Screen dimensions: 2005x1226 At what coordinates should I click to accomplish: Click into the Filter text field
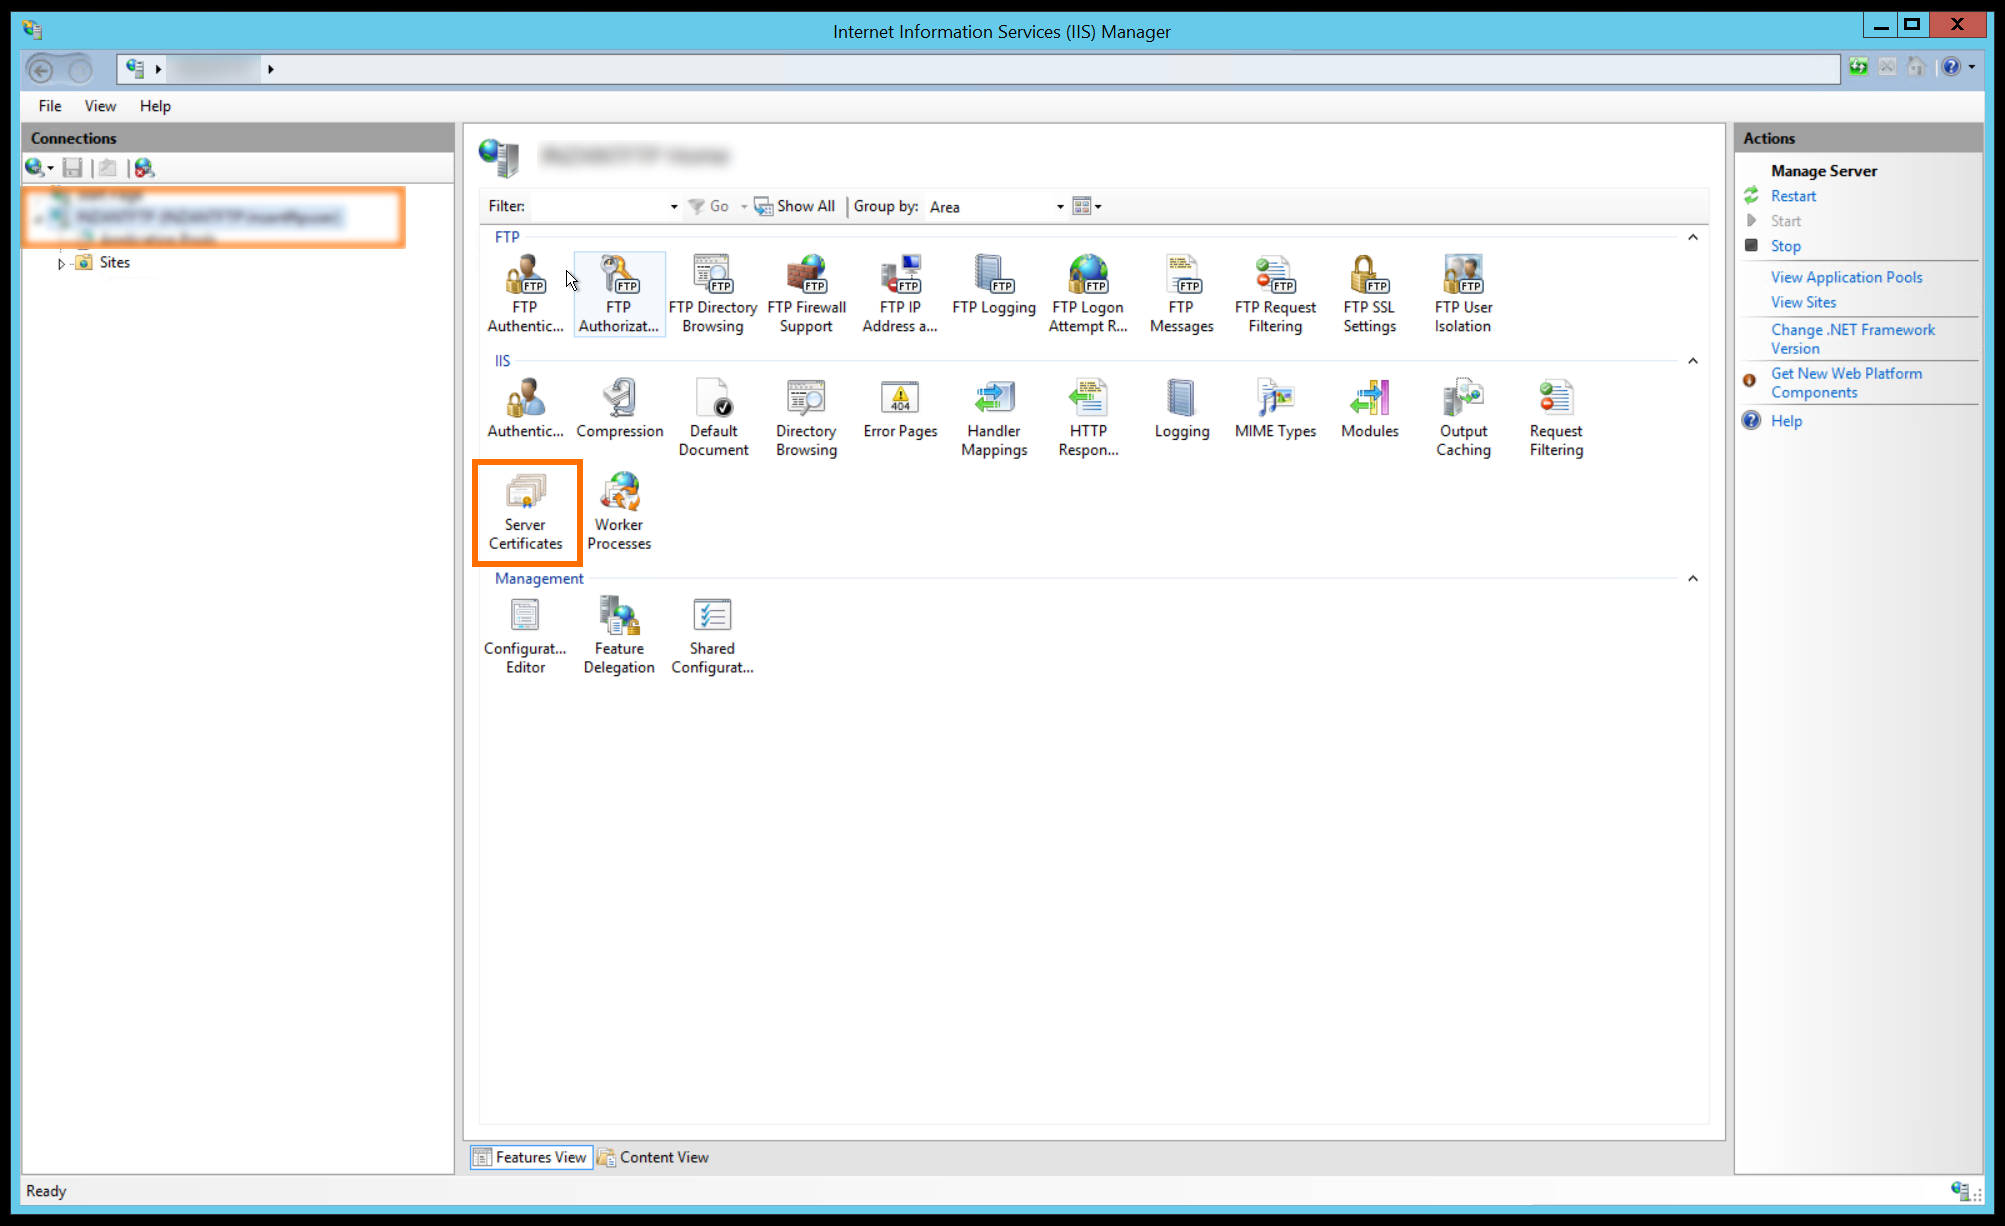596,207
